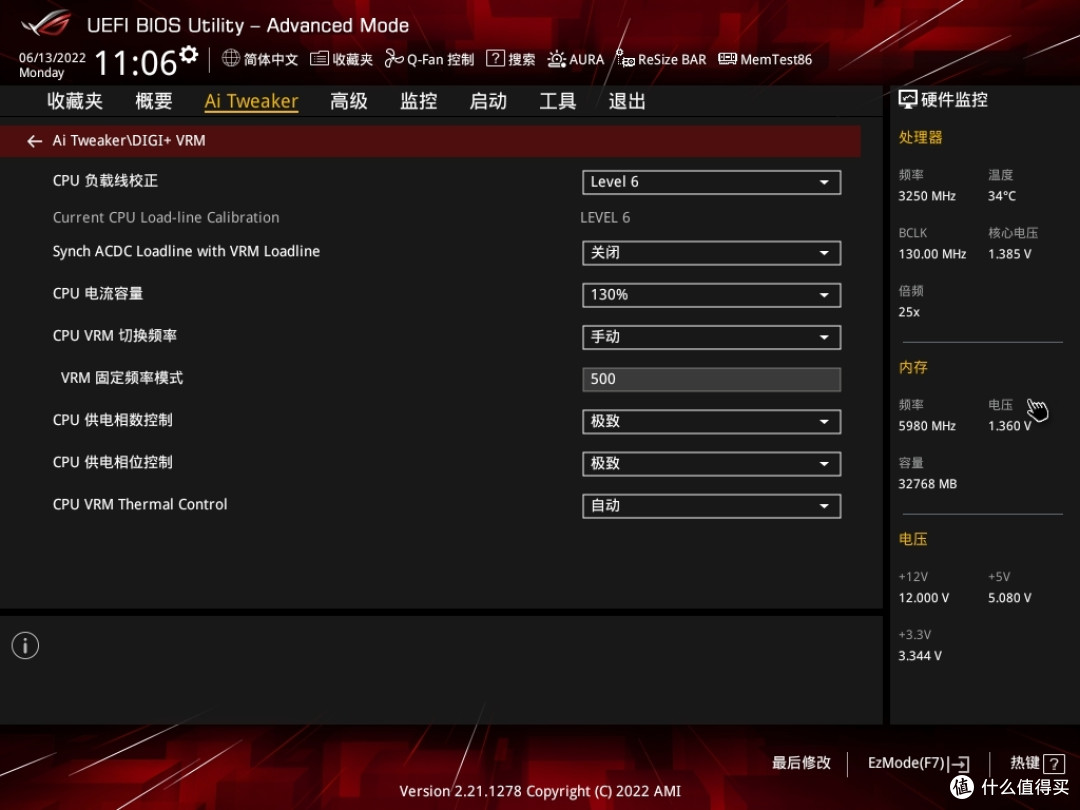Open the 退出 tab
This screenshot has height=810, width=1080.
pos(627,101)
